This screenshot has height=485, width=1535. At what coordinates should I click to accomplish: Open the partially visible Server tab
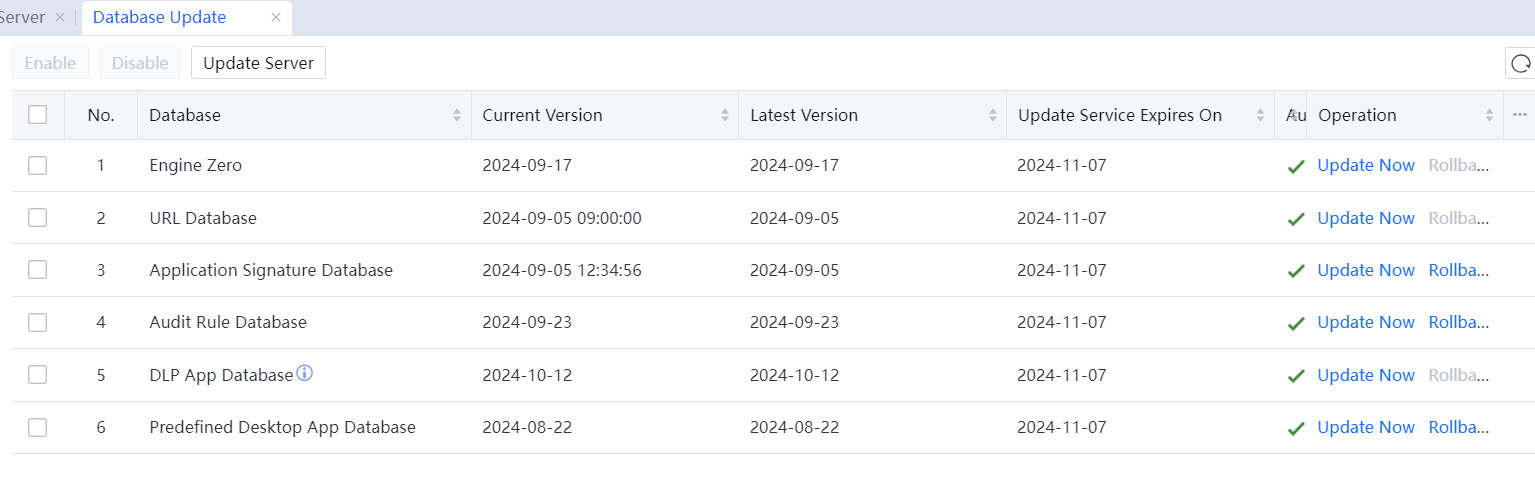pyautogui.click(x=22, y=17)
